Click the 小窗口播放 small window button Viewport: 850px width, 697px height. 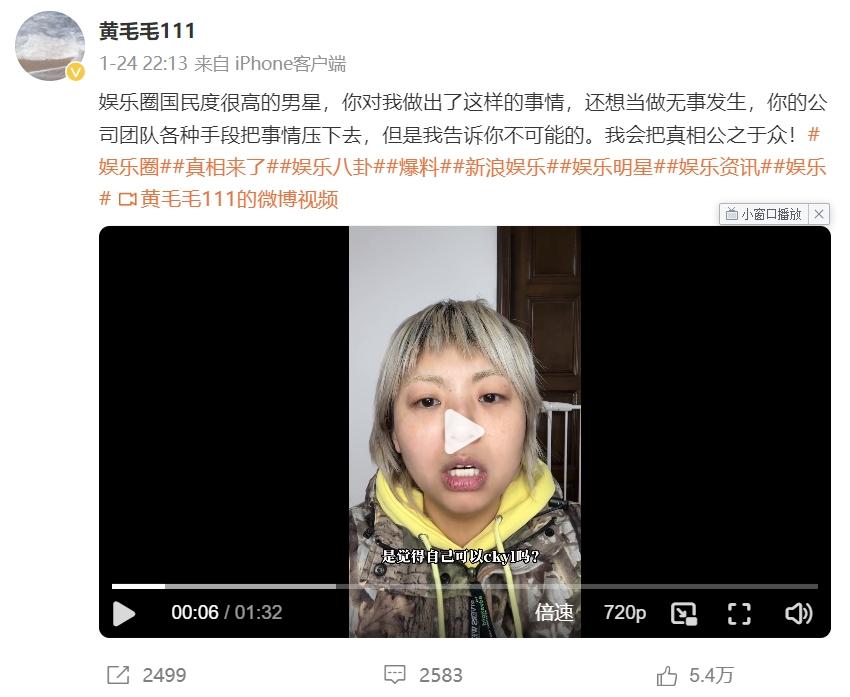(x=764, y=214)
